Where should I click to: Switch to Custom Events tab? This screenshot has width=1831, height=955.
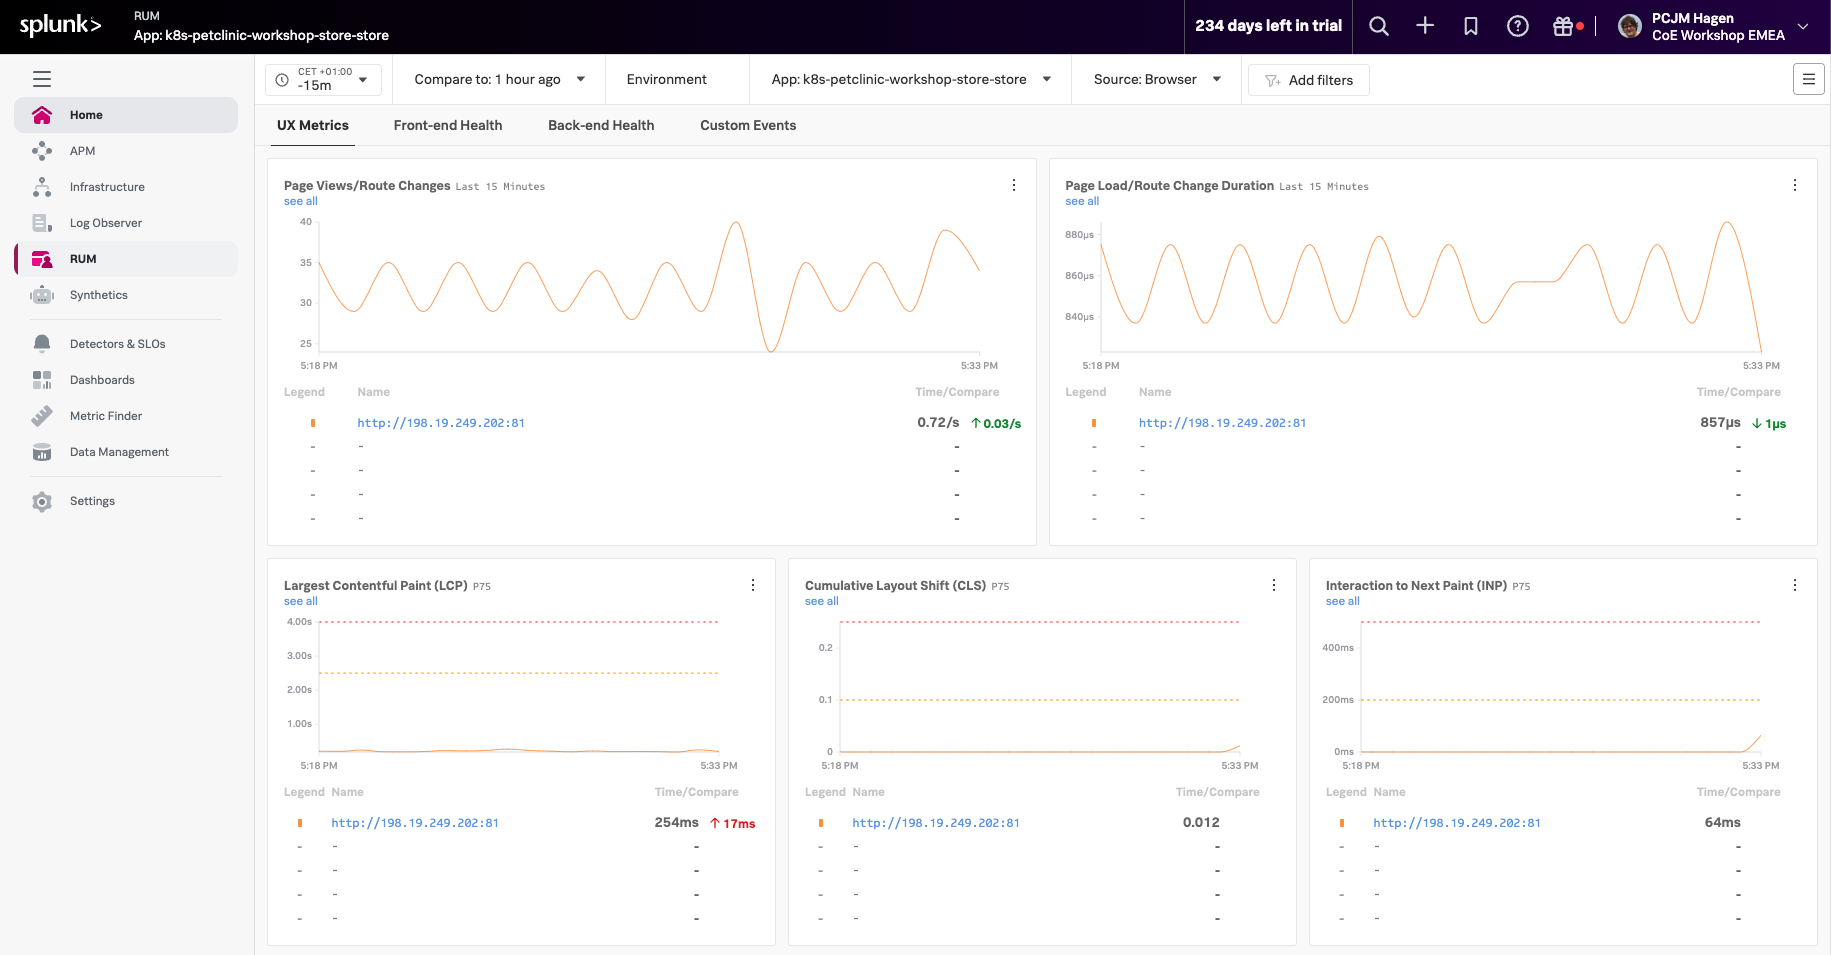[x=747, y=126]
